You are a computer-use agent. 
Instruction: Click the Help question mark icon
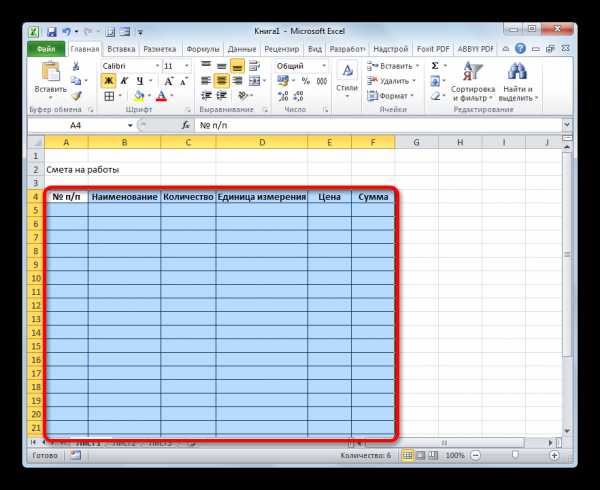coord(520,49)
